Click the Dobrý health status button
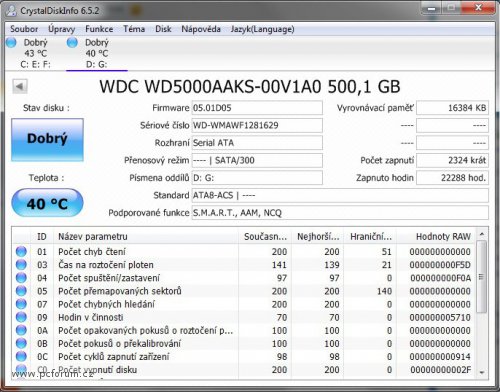 [47, 139]
